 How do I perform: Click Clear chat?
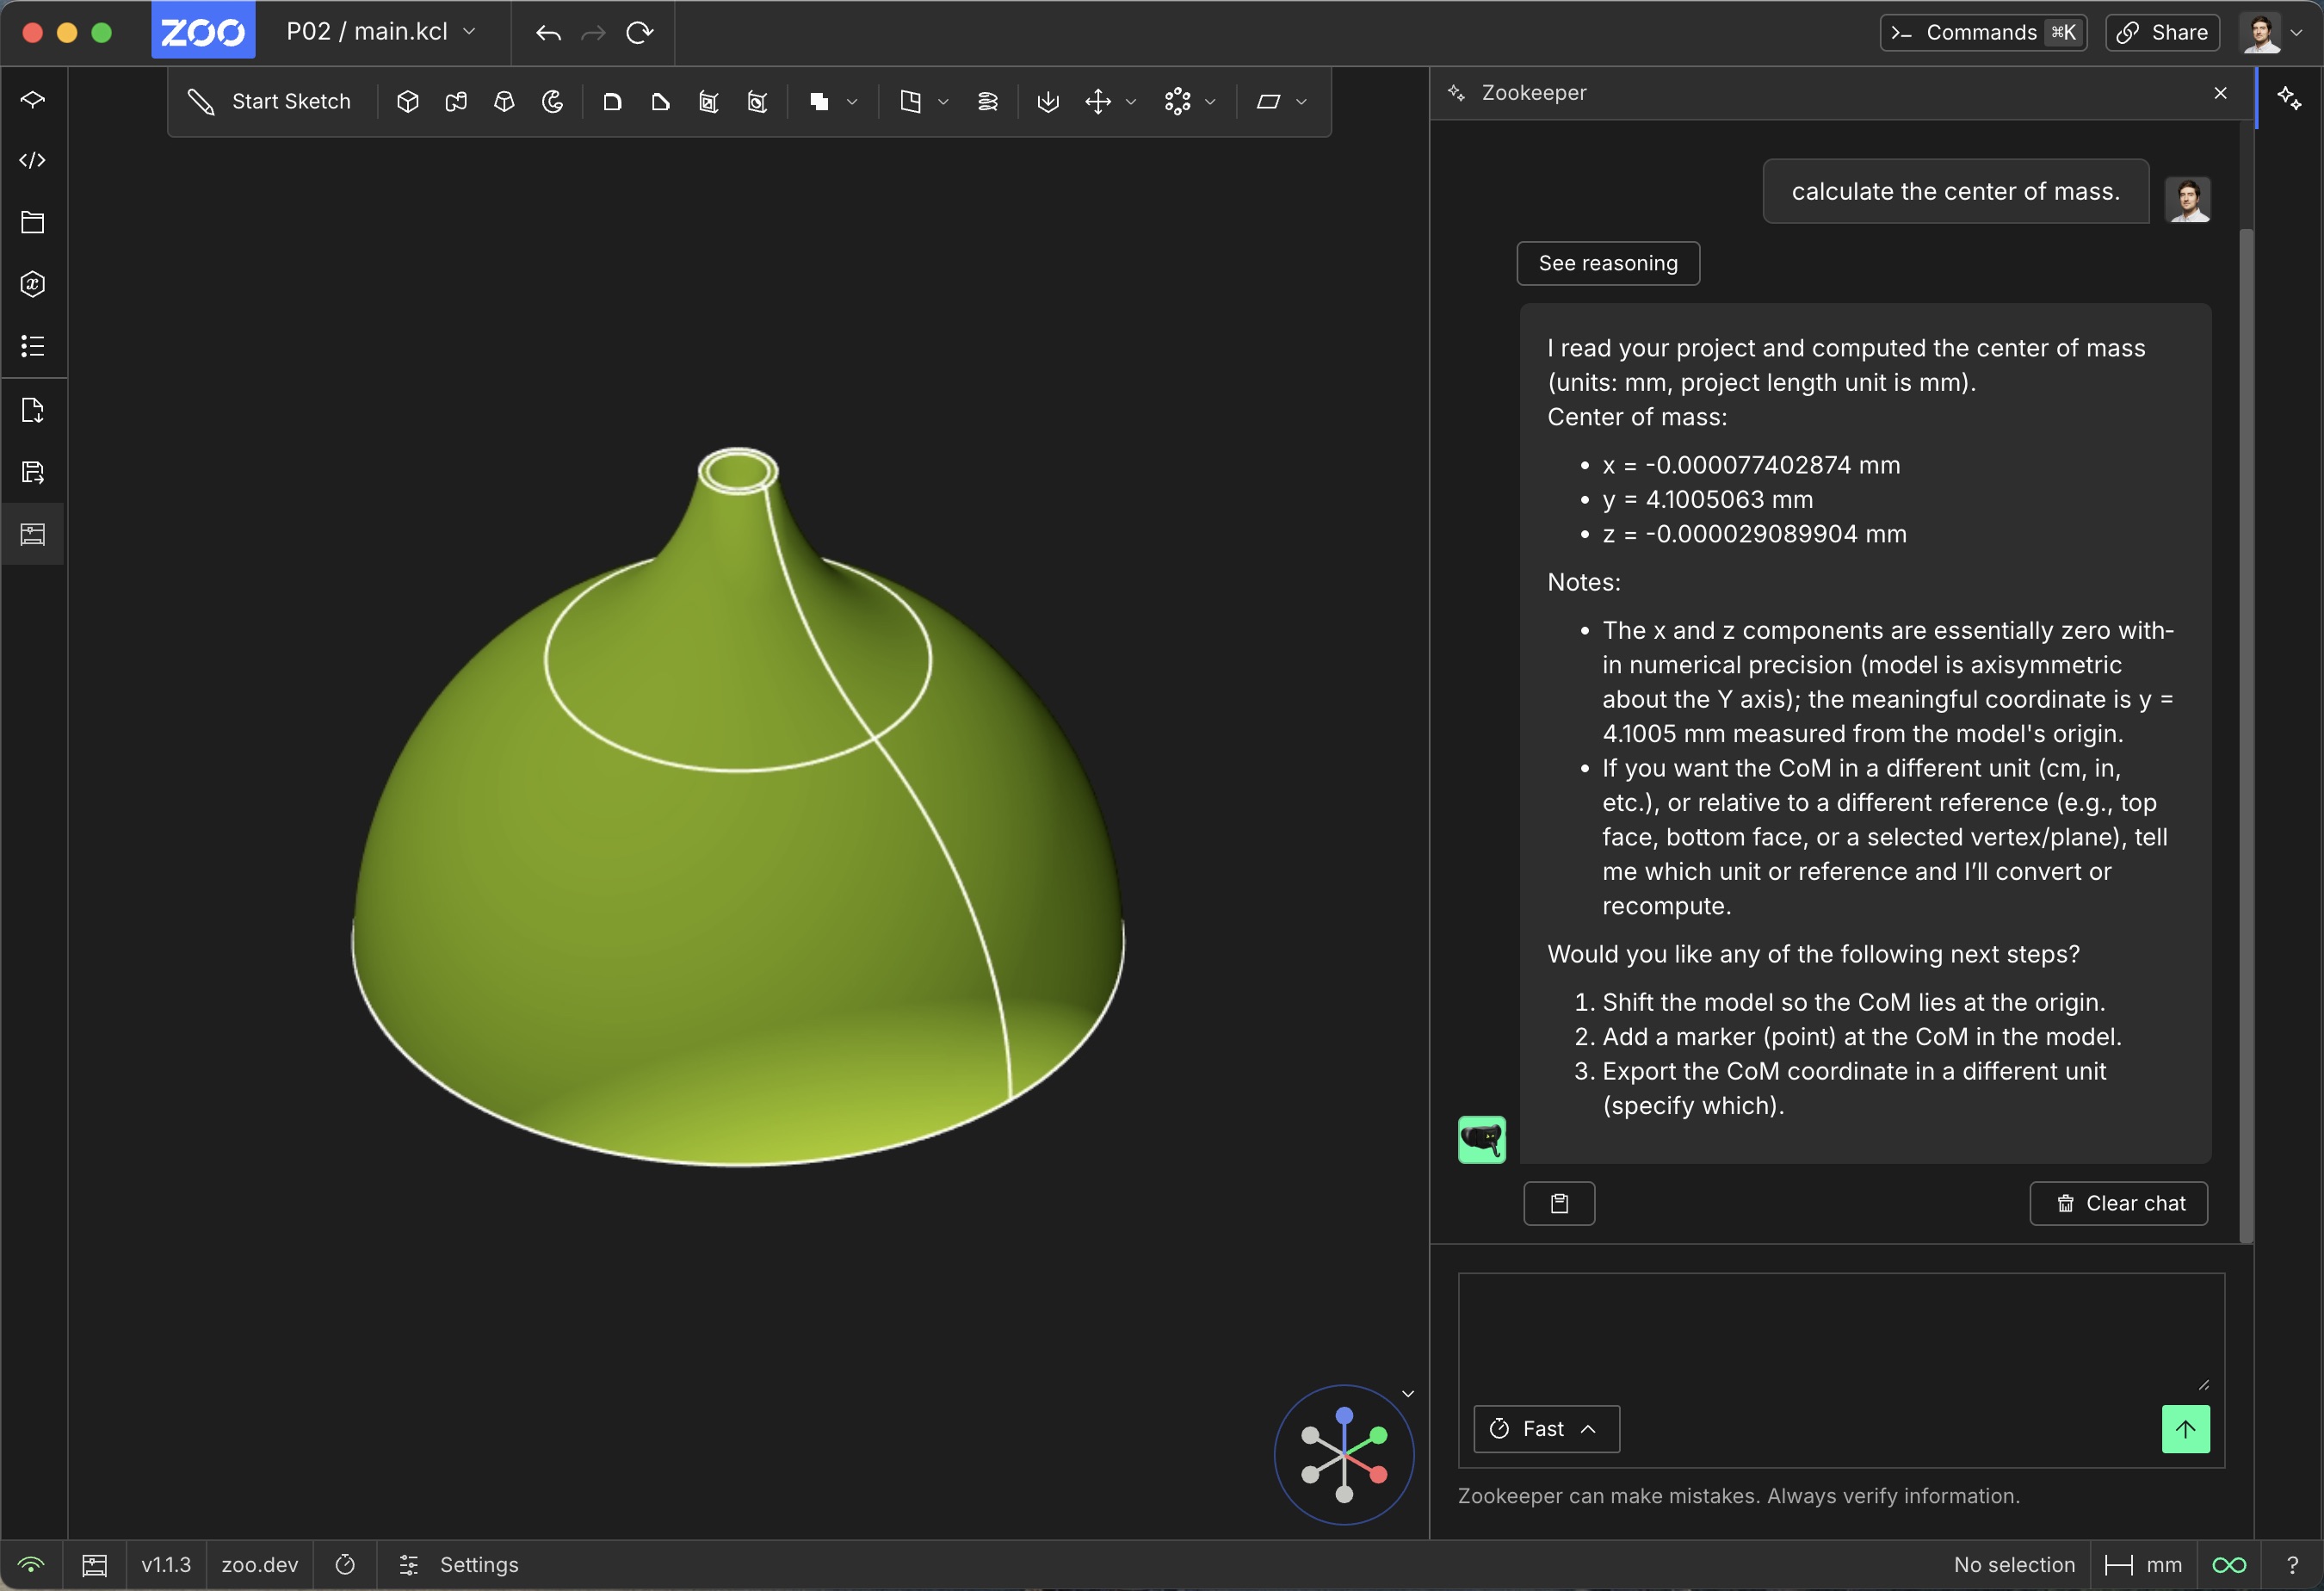tap(2118, 1203)
